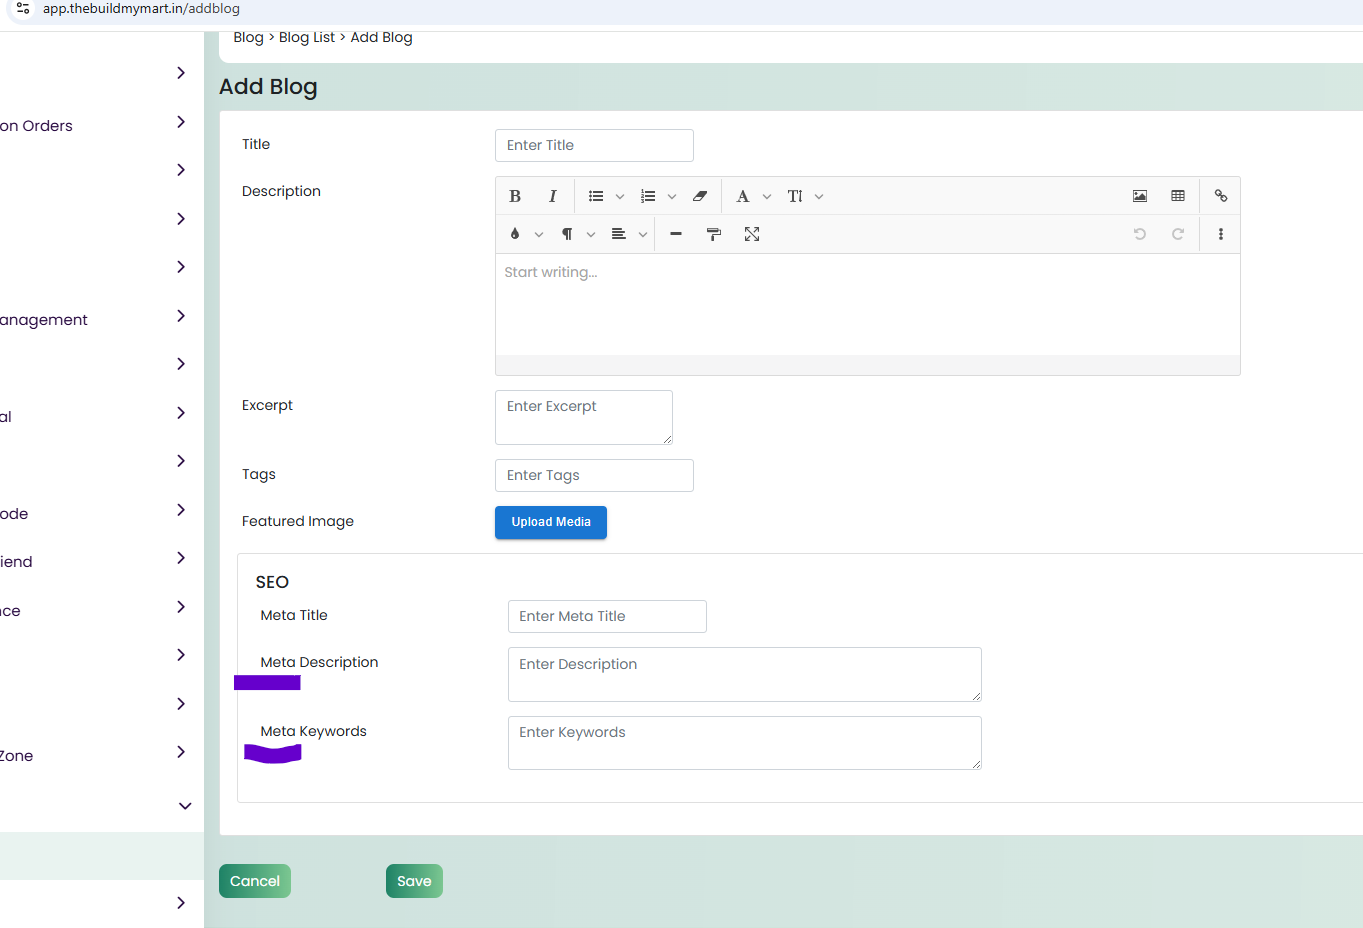Click the 'iend' sidebar item label

(x=16, y=562)
